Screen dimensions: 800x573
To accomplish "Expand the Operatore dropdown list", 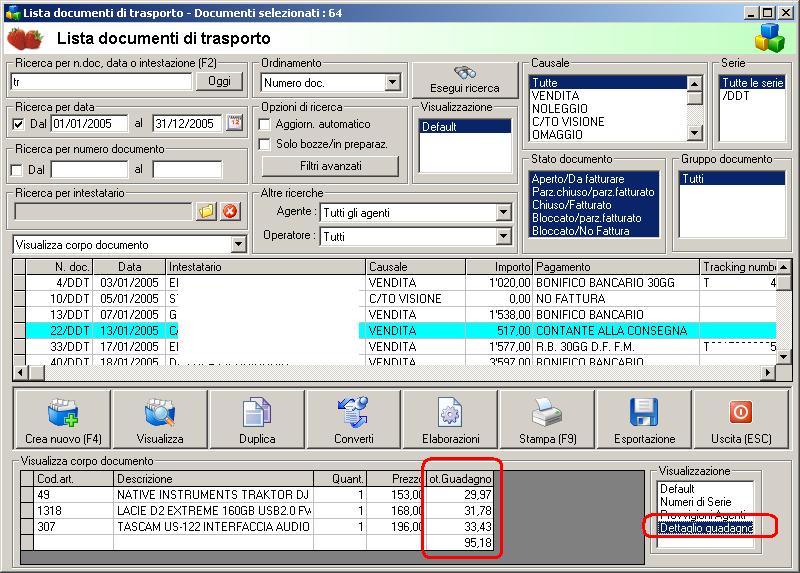I will tap(503, 236).
